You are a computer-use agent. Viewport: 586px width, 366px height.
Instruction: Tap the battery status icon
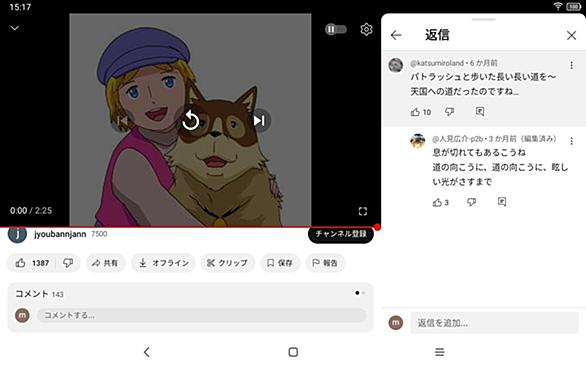[574, 6]
